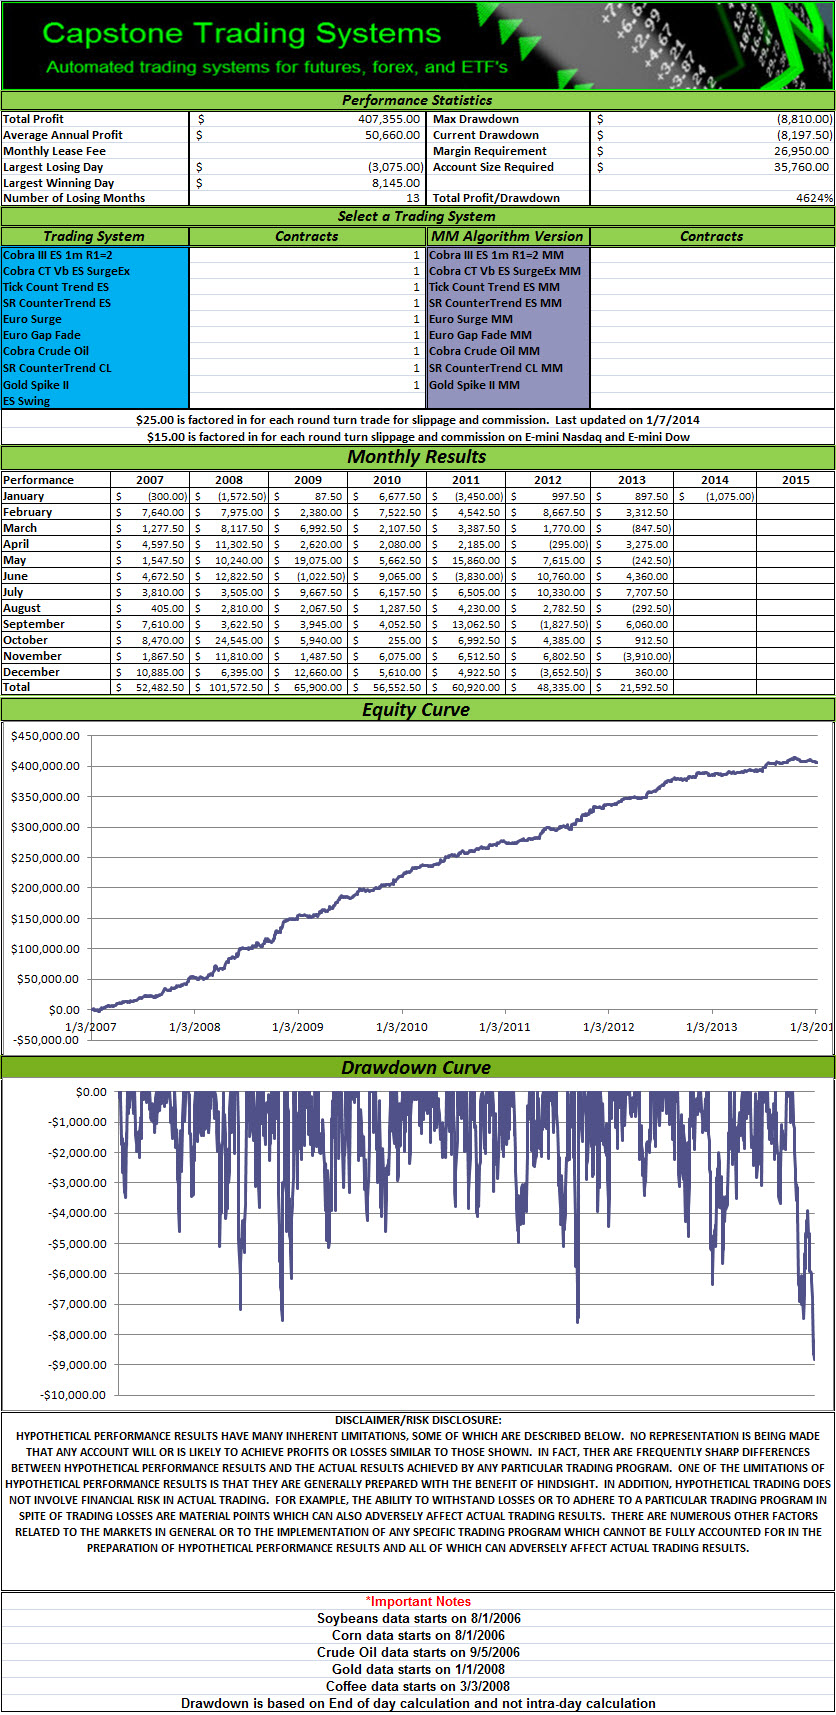836x1715 pixels.
Task: Select the Gold Spike II MM algorithm
Action: click(475, 385)
